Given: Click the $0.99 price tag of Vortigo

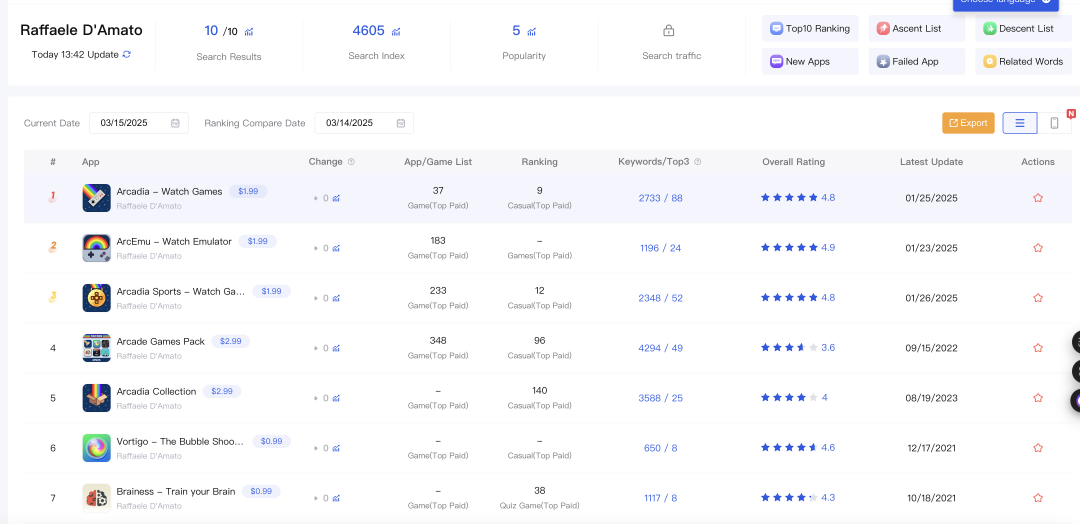Looking at the screenshot, I should click(271, 441).
